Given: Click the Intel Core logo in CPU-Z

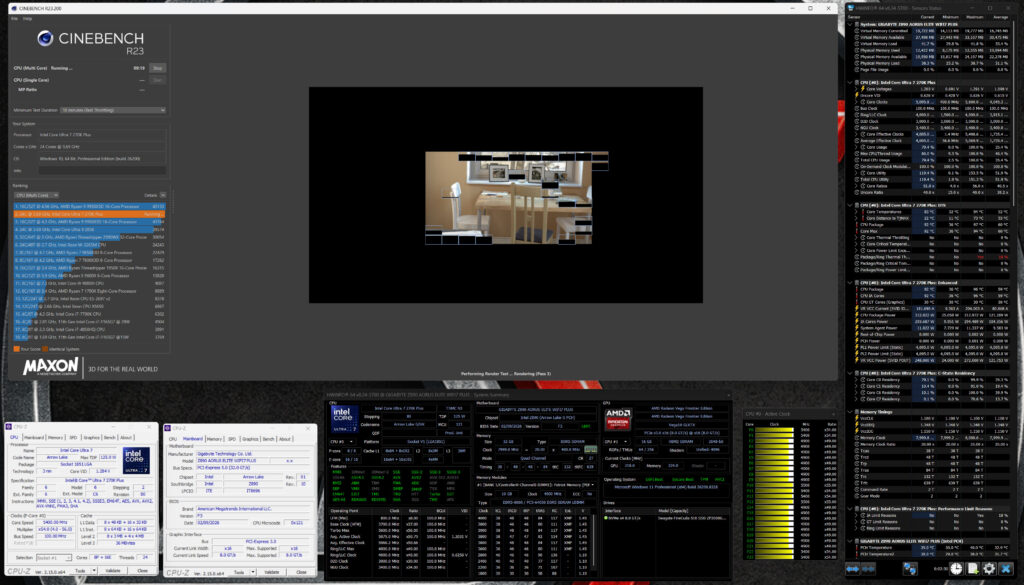Looking at the screenshot, I should pos(136,460).
